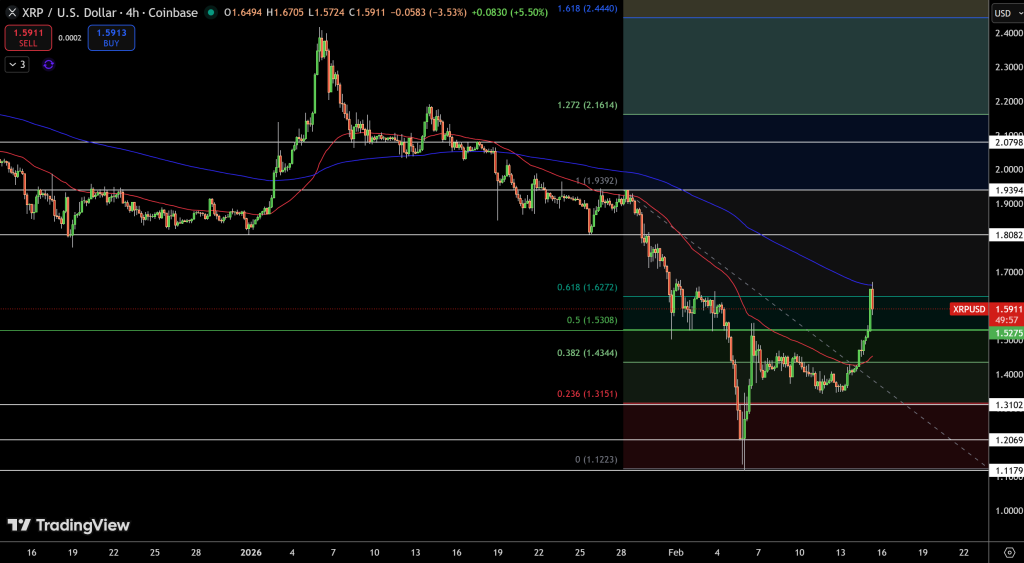The height and width of the screenshot is (563, 1024).
Task: Click Fib label 0.618 (1.6272)
Action: click(587, 287)
